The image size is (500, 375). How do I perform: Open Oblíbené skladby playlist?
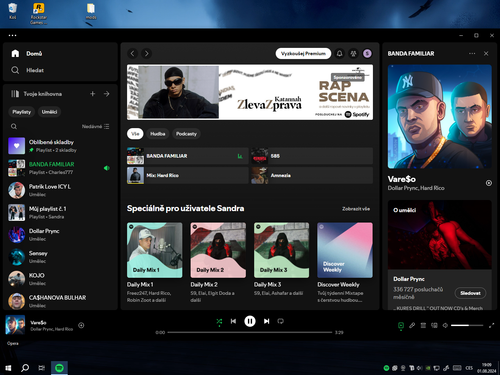coord(60,146)
